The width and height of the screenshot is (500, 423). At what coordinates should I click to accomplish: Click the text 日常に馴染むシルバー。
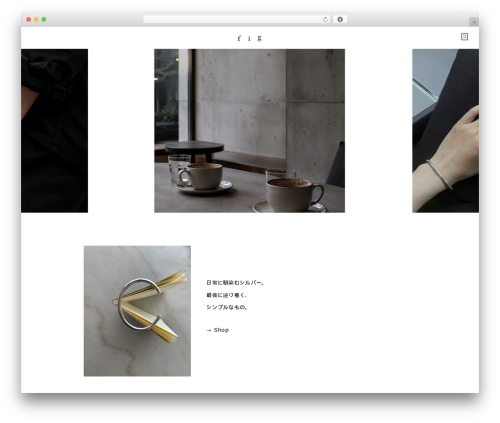[x=236, y=283]
